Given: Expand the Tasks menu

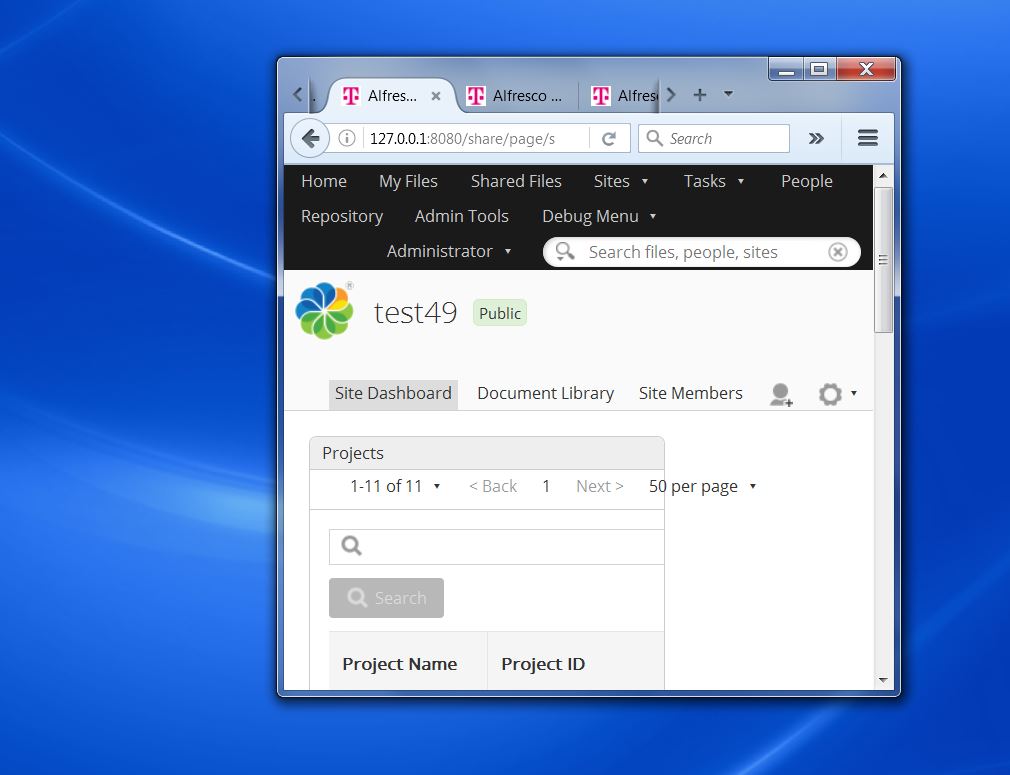Looking at the screenshot, I should point(713,181).
